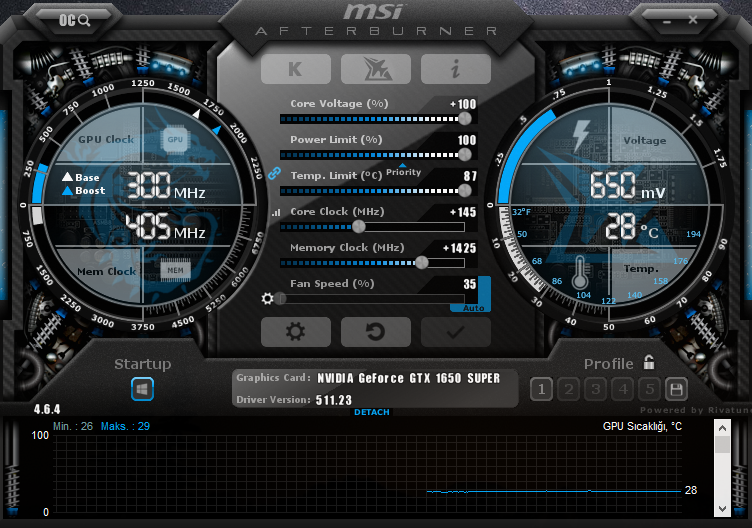Click the Power Limit slider handle

tap(464, 154)
